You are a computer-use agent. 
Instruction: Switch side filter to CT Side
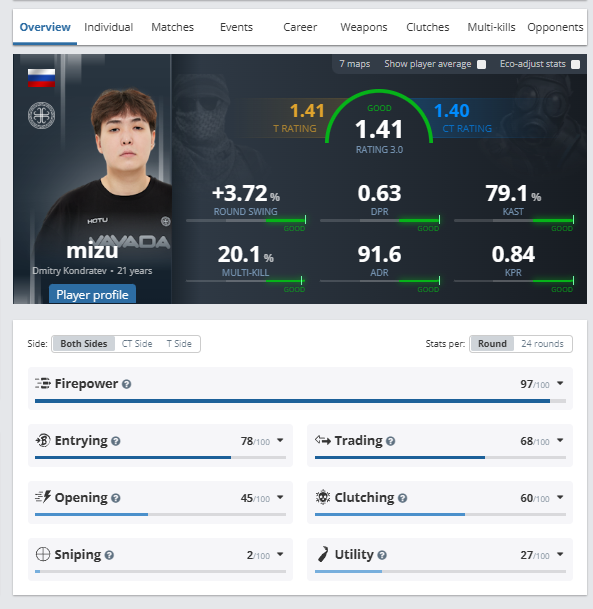[x=137, y=344]
